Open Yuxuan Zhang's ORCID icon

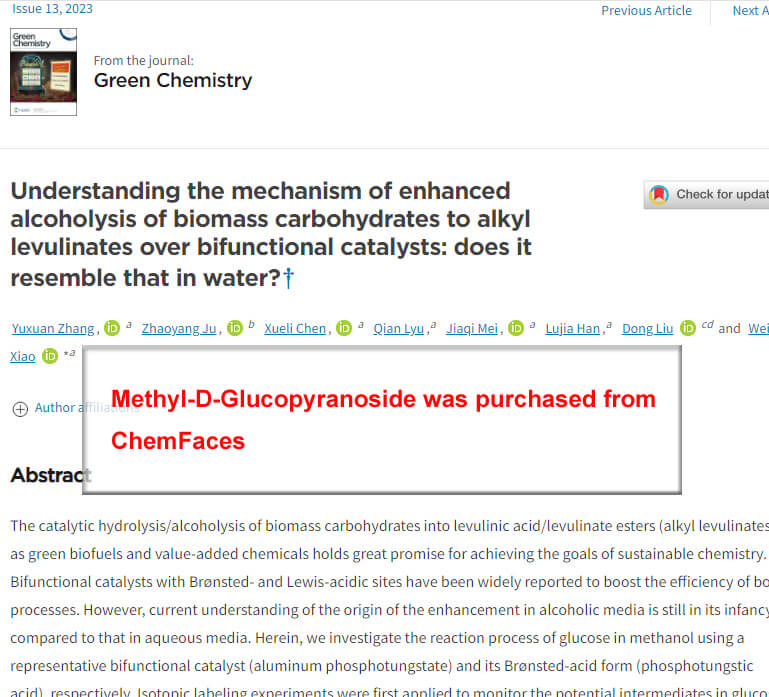click(x=112, y=328)
